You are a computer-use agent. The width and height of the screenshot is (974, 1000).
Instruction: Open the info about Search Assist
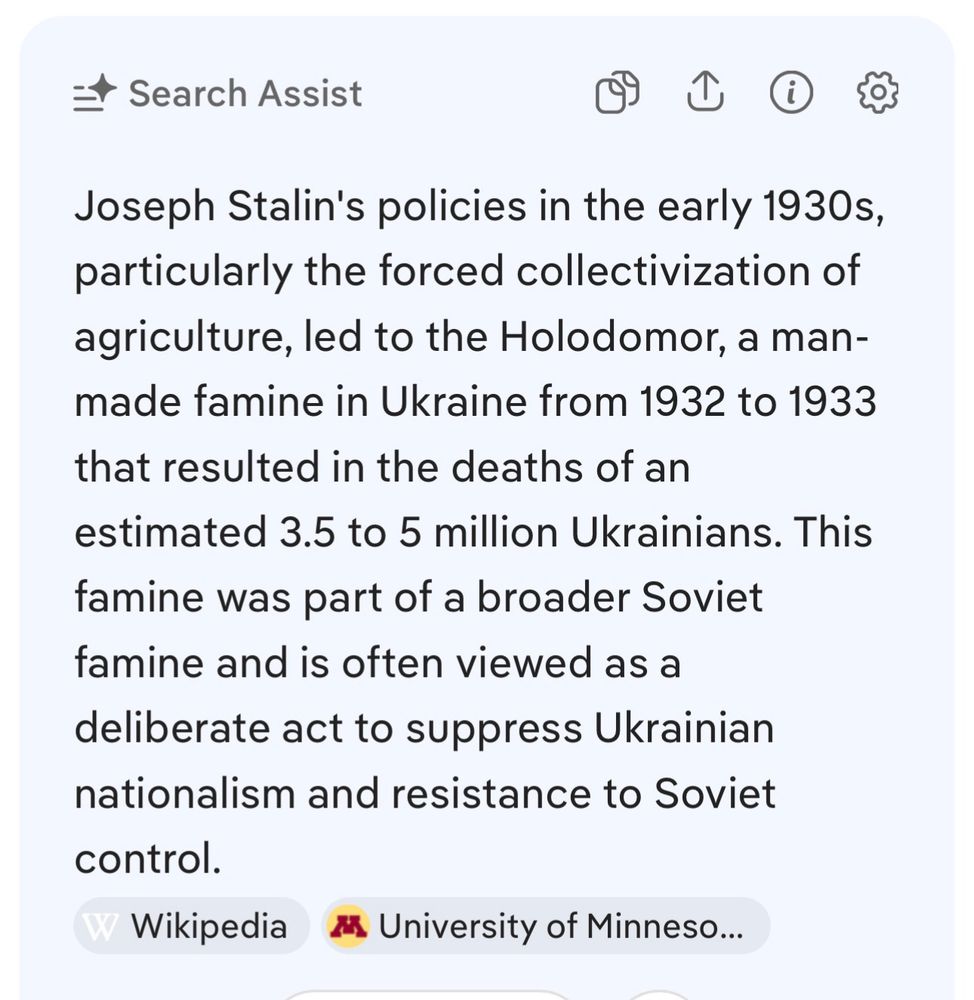pos(791,92)
